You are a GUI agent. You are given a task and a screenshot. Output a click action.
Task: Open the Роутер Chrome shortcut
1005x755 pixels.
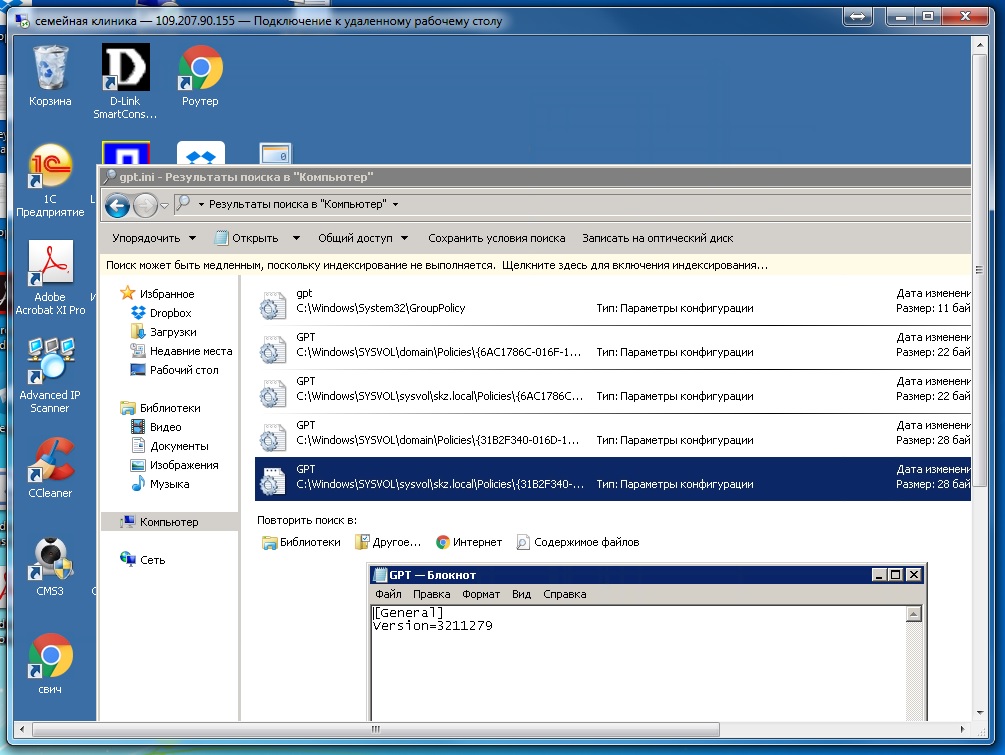pos(200,75)
